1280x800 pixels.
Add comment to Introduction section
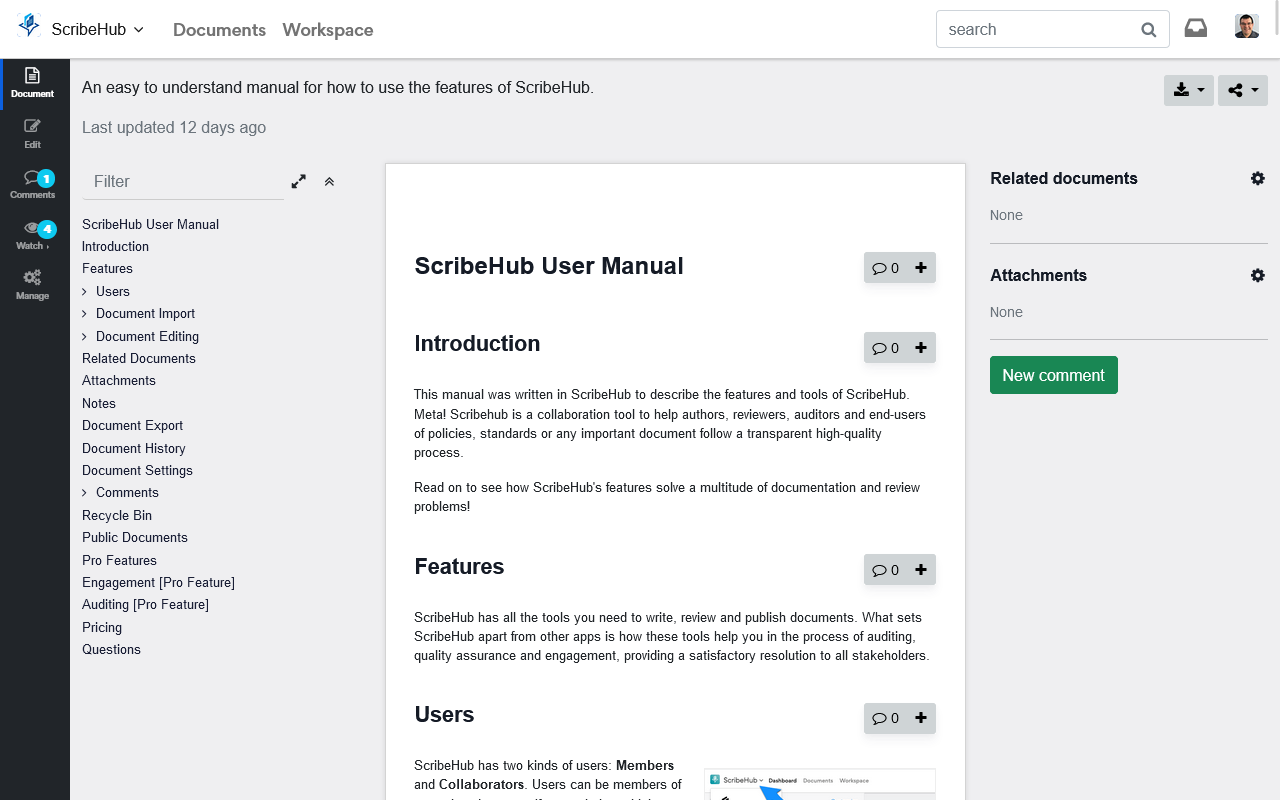pyautogui.click(x=921, y=348)
